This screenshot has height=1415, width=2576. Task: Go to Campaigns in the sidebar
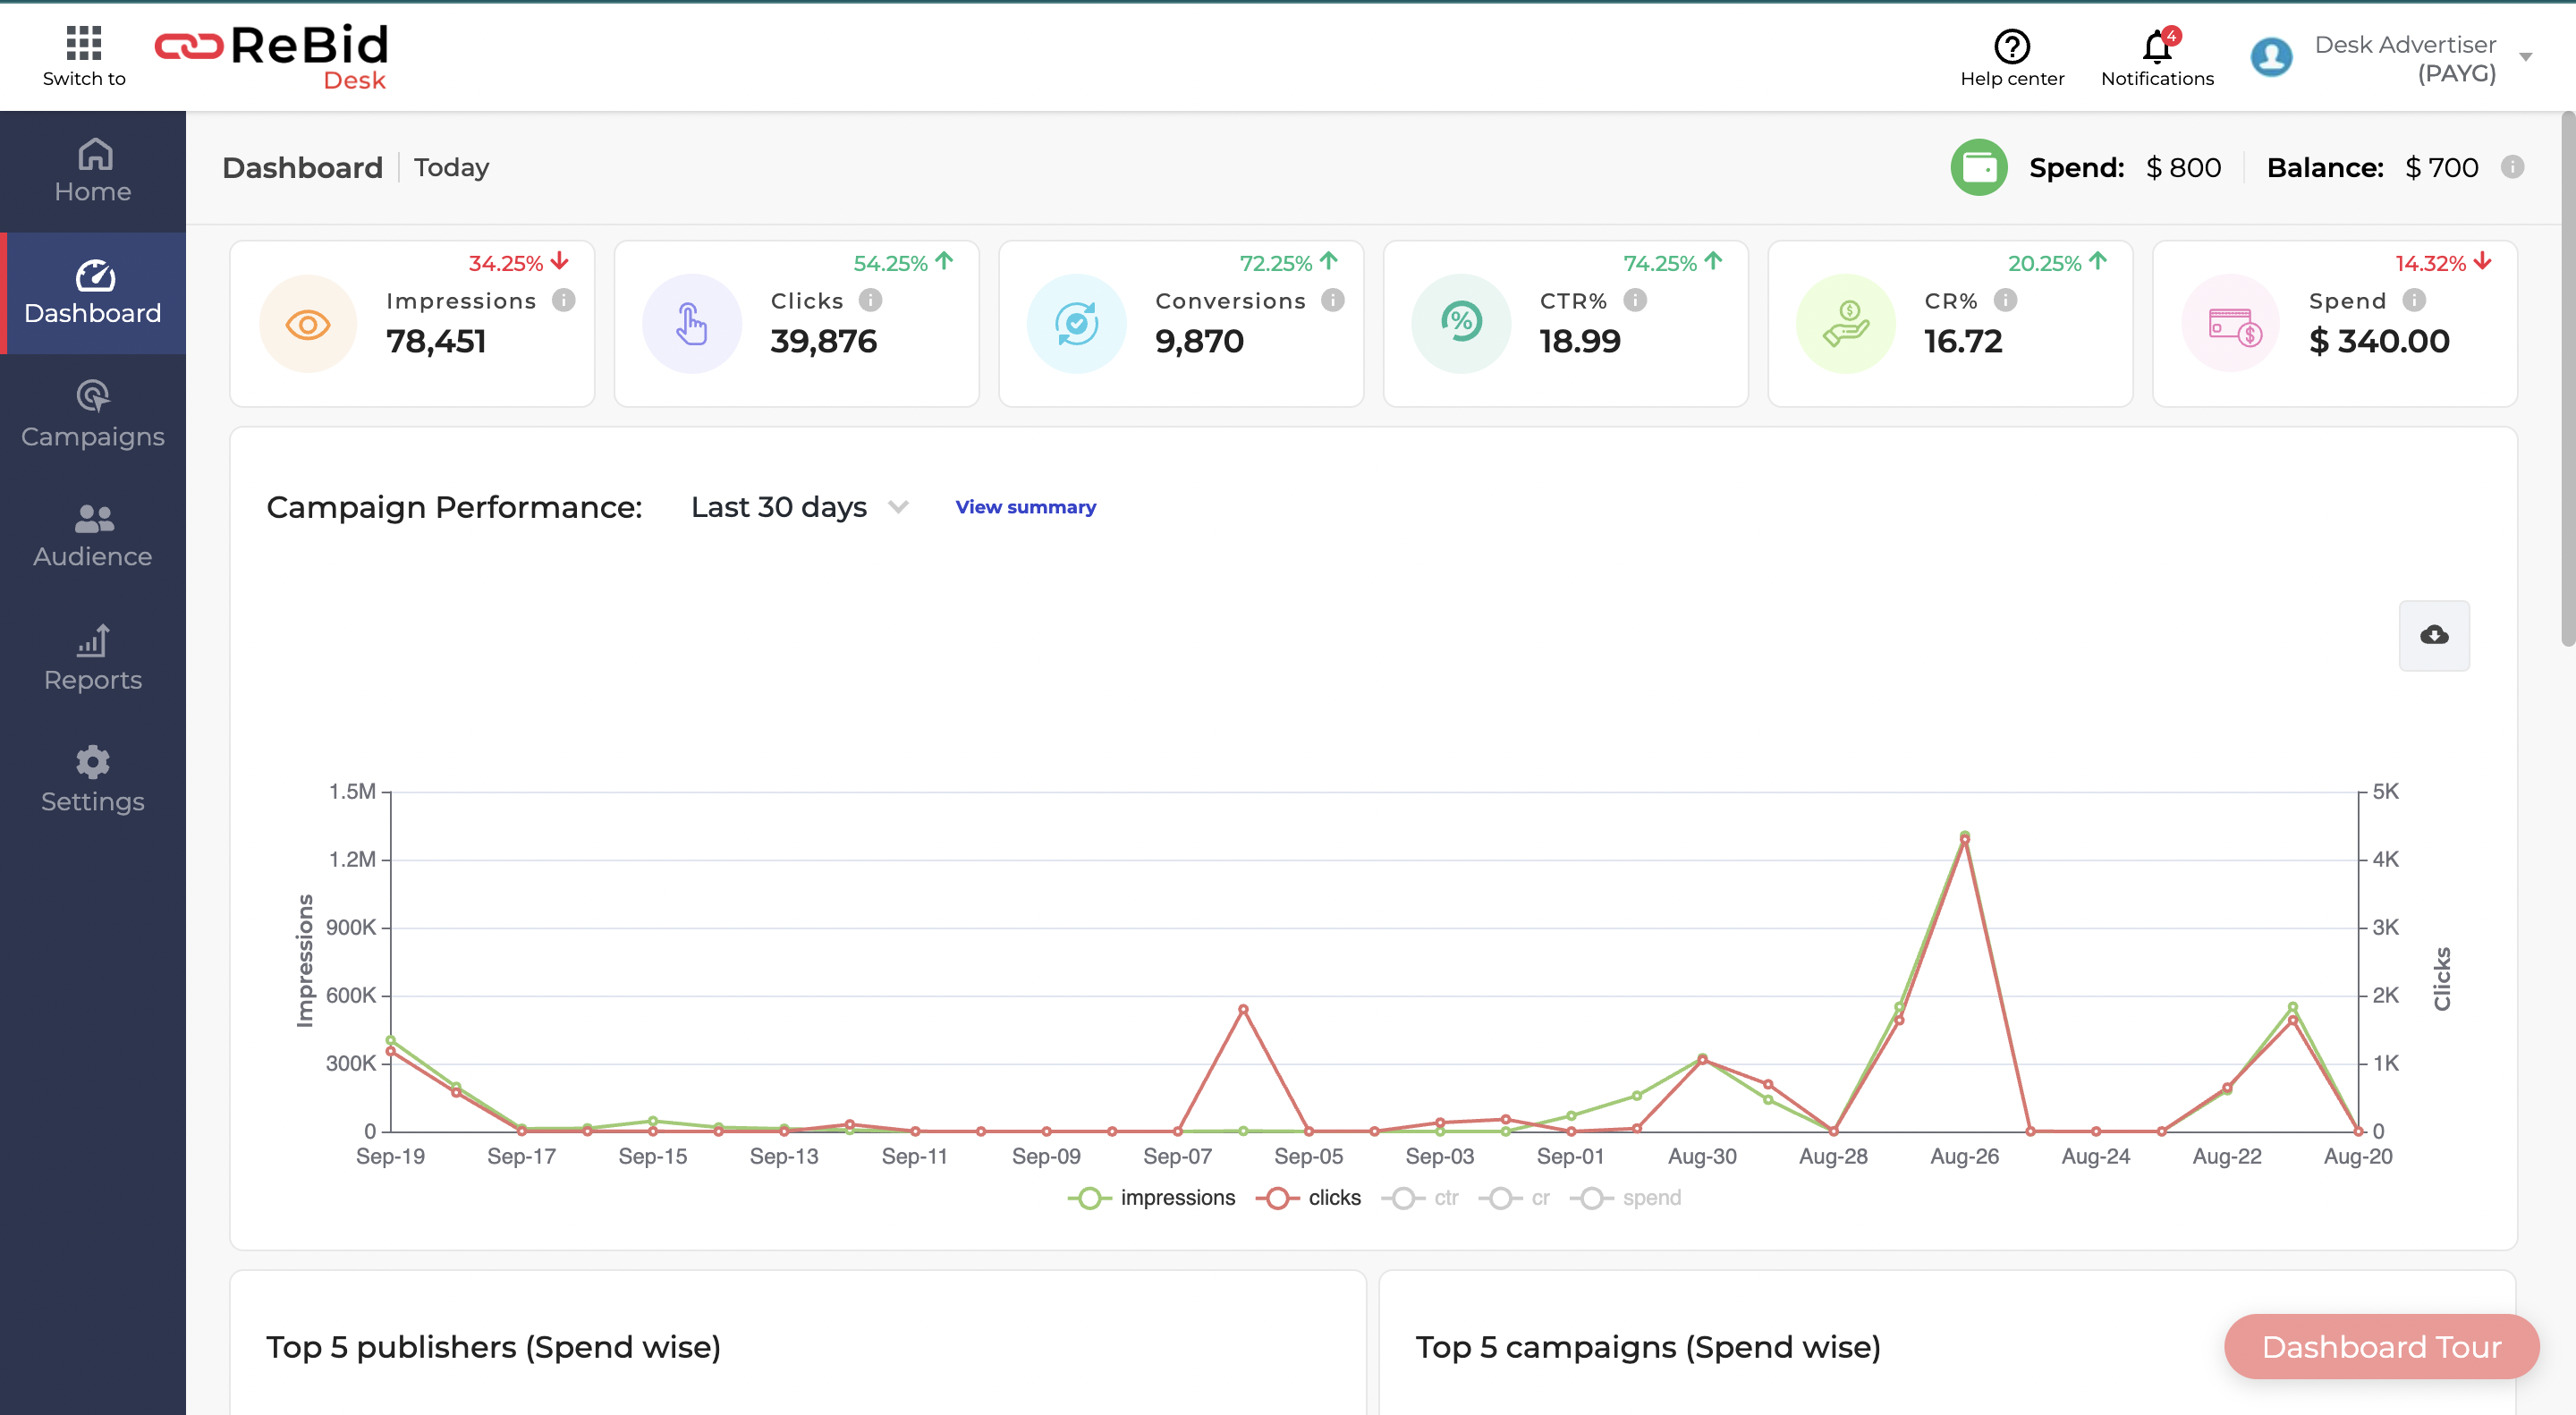(93, 414)
